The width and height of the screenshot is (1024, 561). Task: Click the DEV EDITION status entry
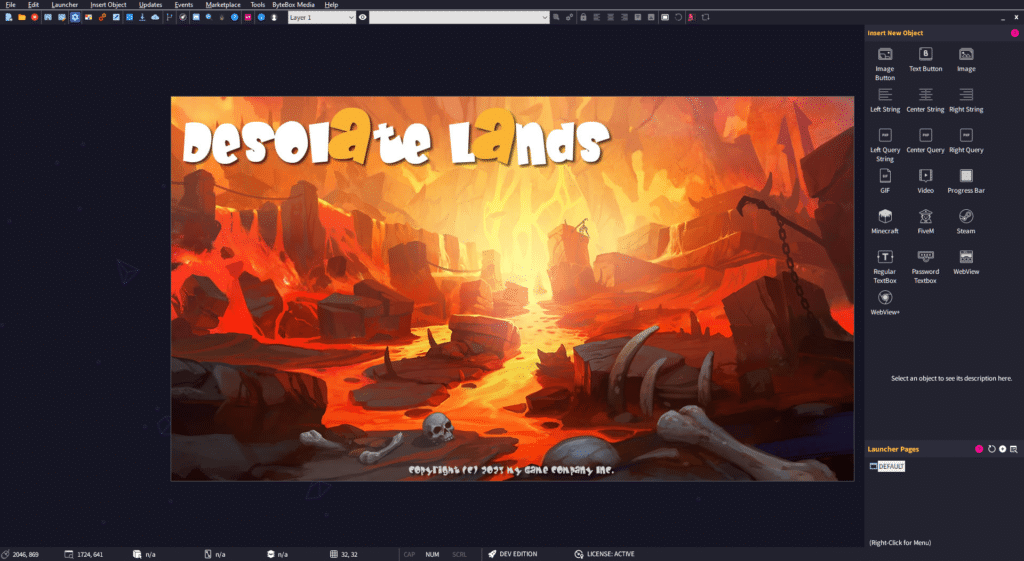click(x=512, y=554)
